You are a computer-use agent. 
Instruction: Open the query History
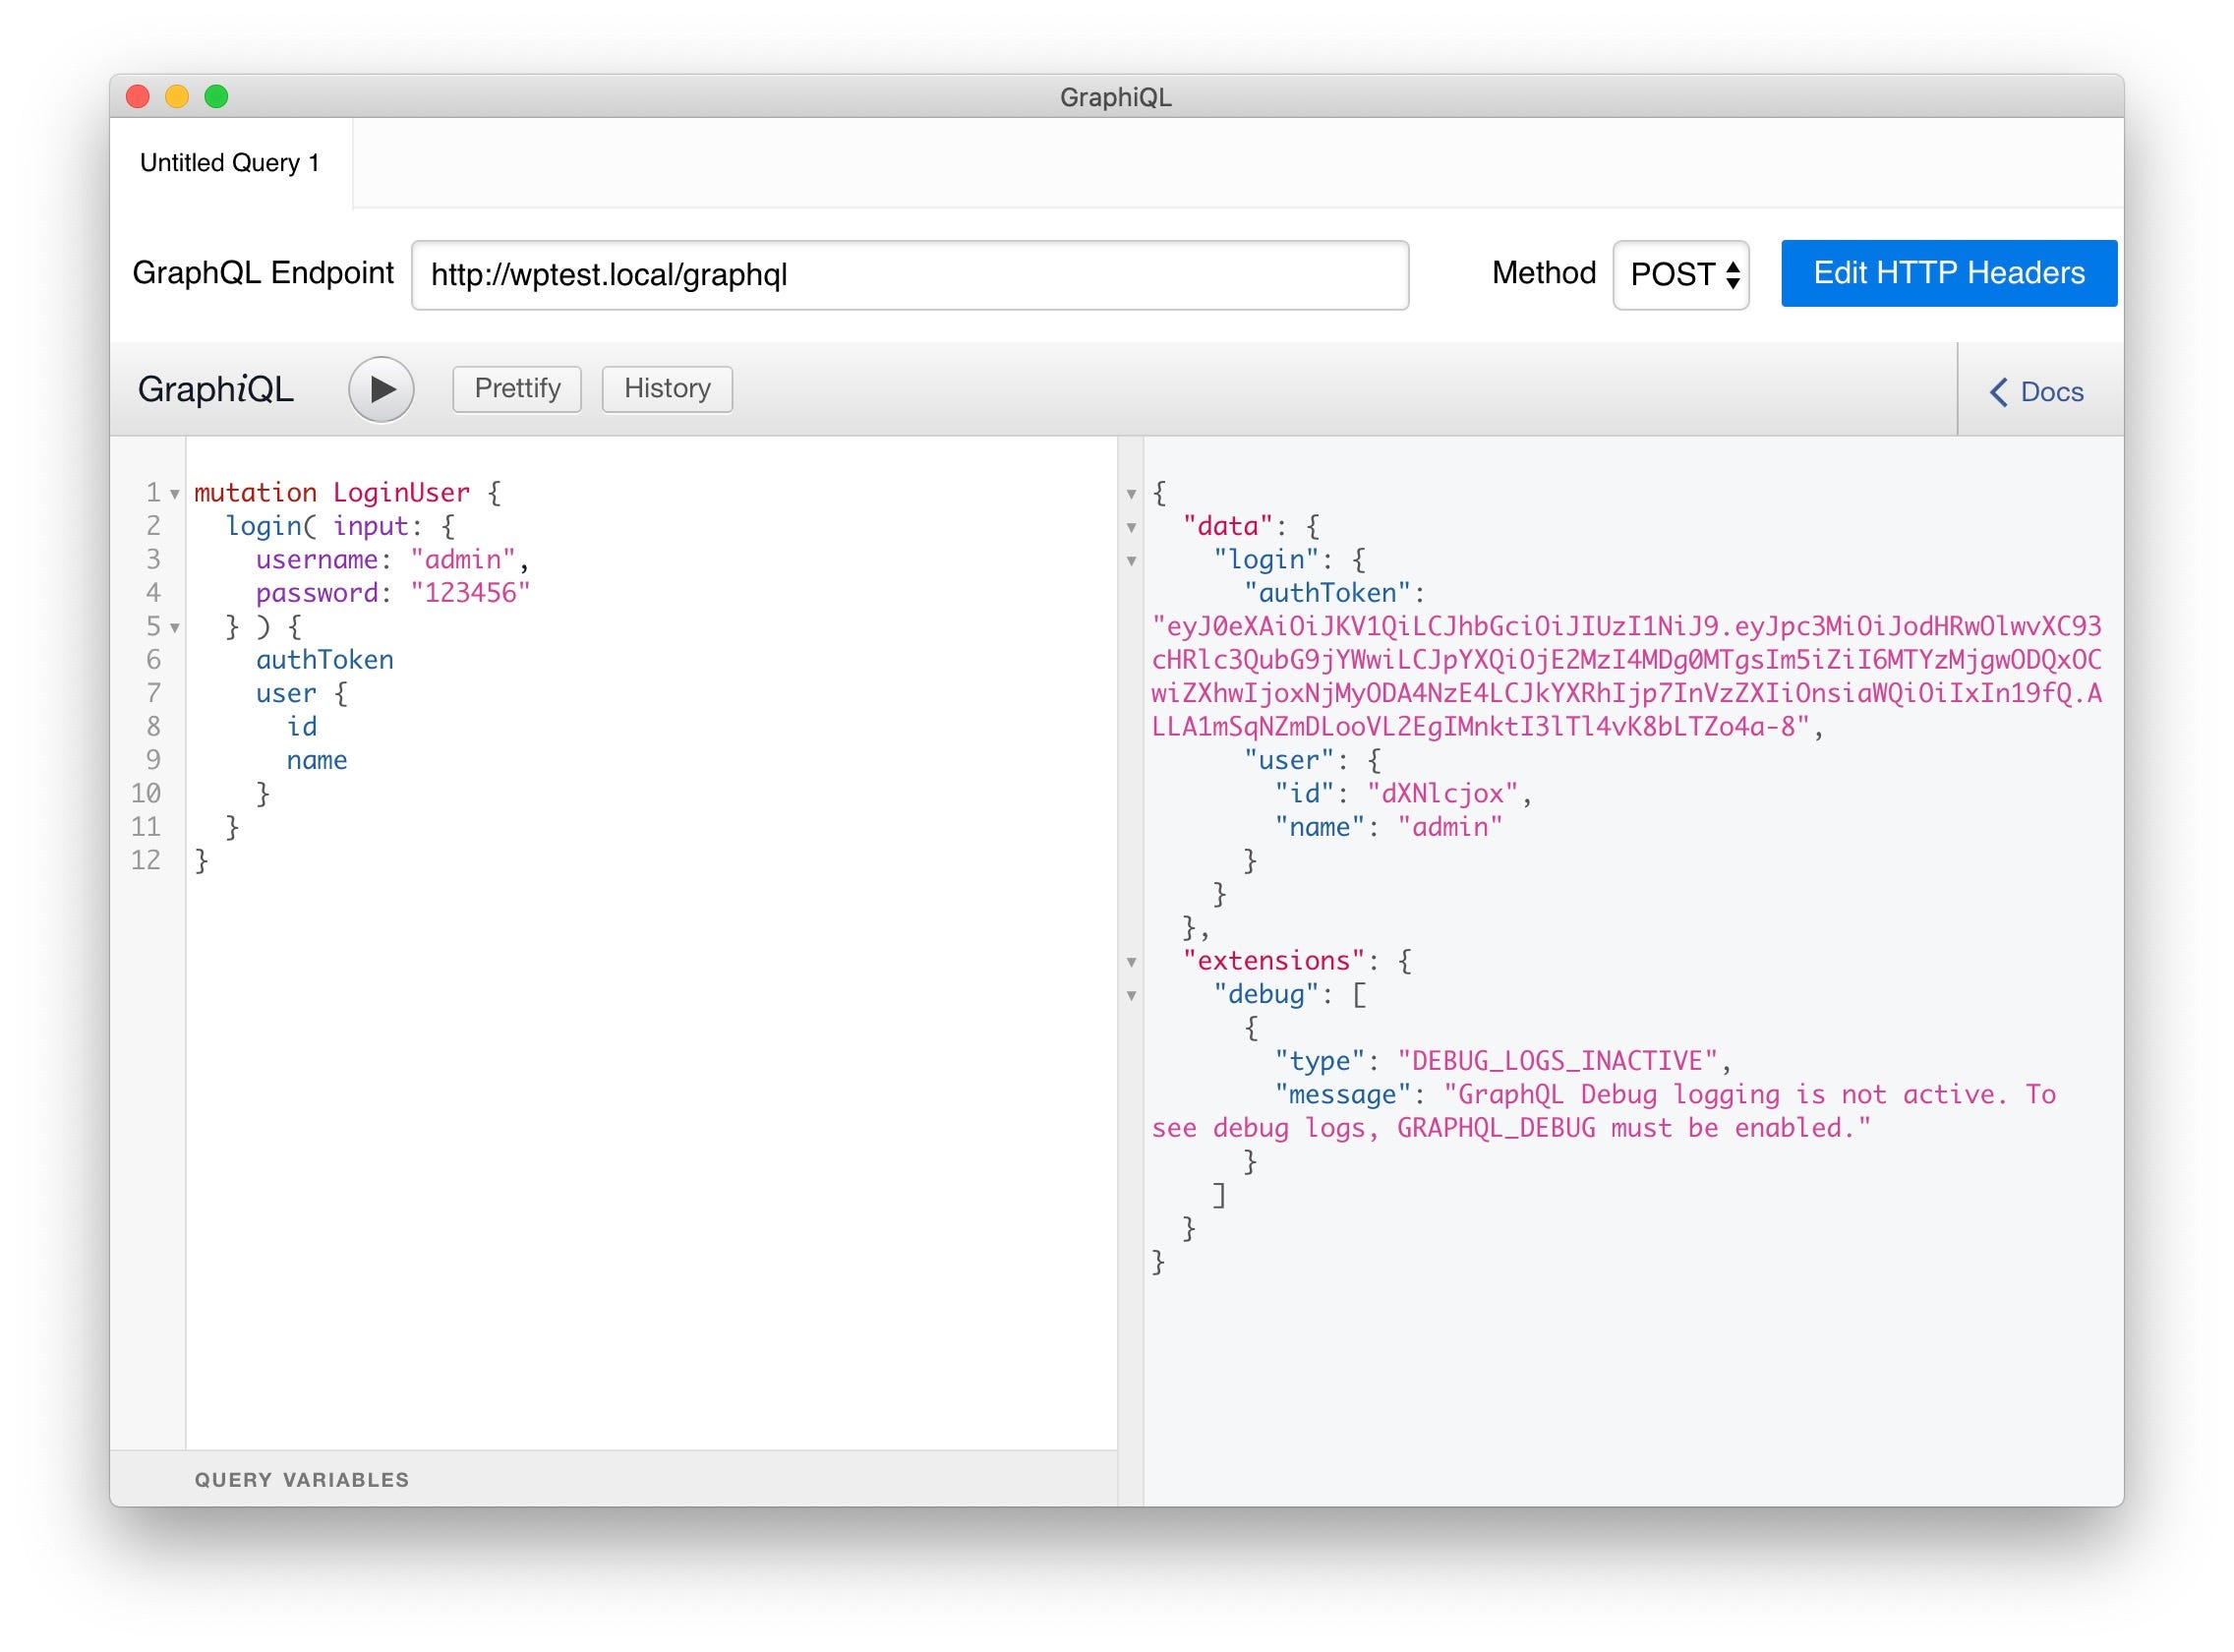click(x=666, y=389)
